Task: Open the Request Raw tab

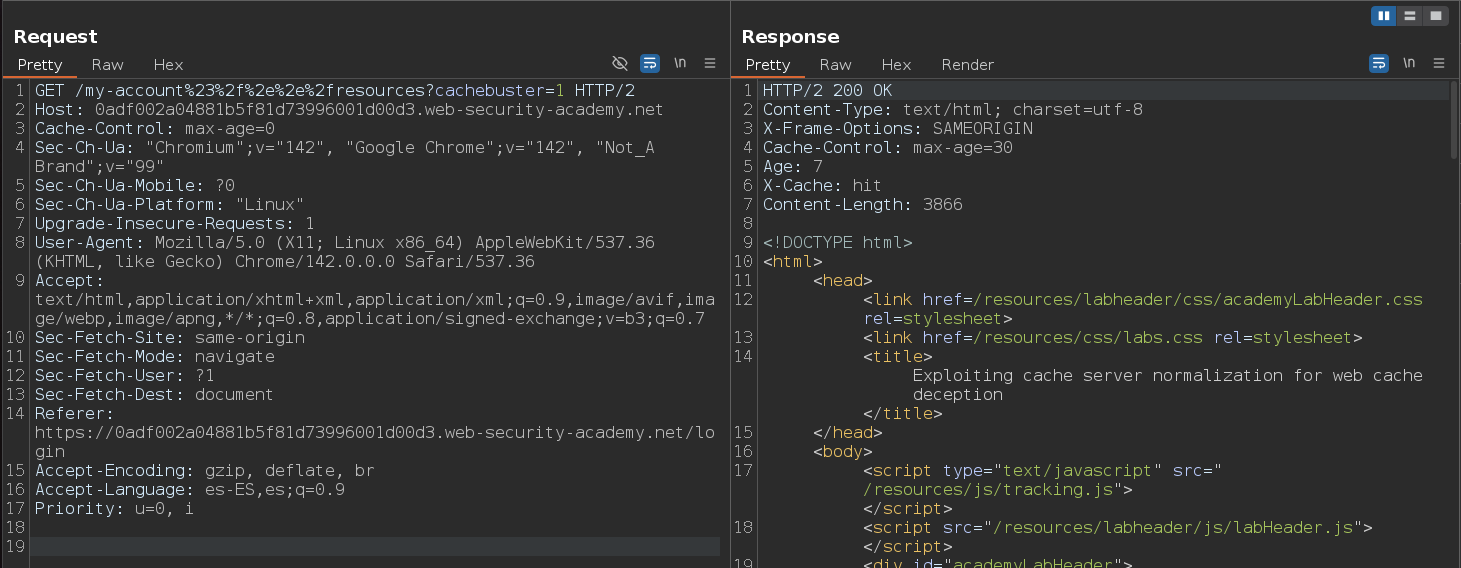Action: point(108,64)
